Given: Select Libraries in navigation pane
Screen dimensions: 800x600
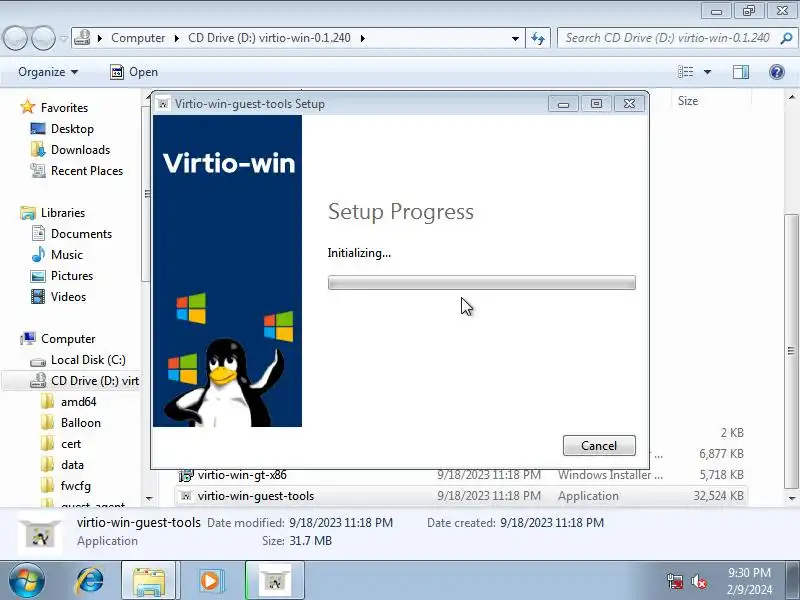Looking at the screenshot, I should (63, 212).
